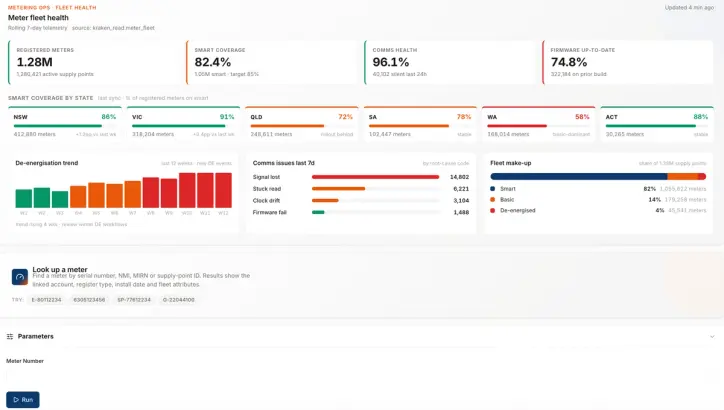Select the NSW state coverage card
This screenshot has height=410, width=724.
[x=65, y=124]
